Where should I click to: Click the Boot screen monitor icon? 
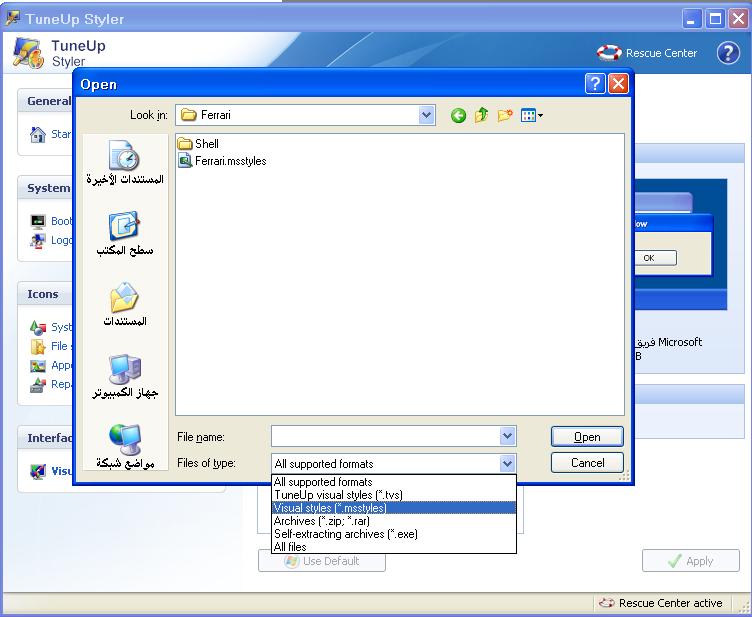coord(38,221)
